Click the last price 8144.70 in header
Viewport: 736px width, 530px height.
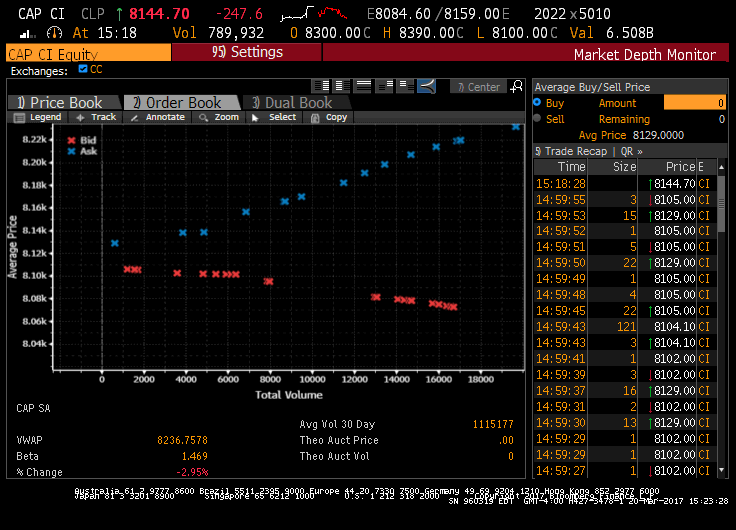click(159, 14)
